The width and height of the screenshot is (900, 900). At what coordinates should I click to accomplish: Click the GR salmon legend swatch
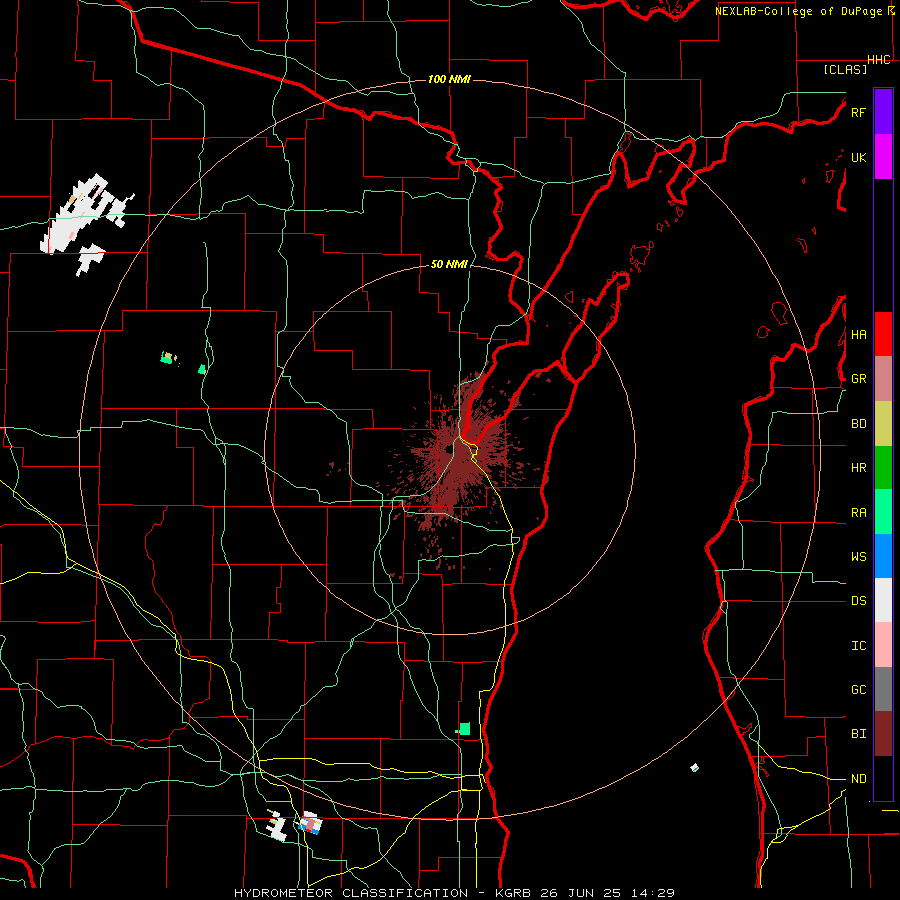[883, 379]
